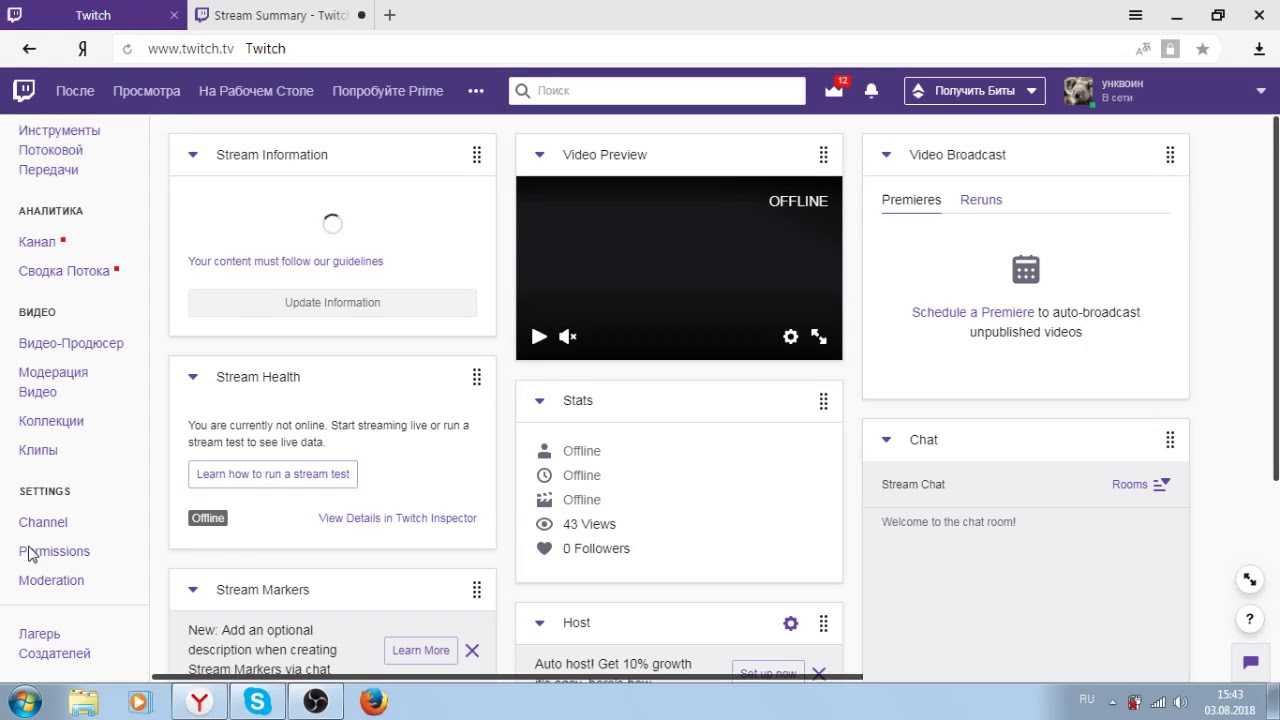Open На Рабочем Столе nav item

point(256,91)
